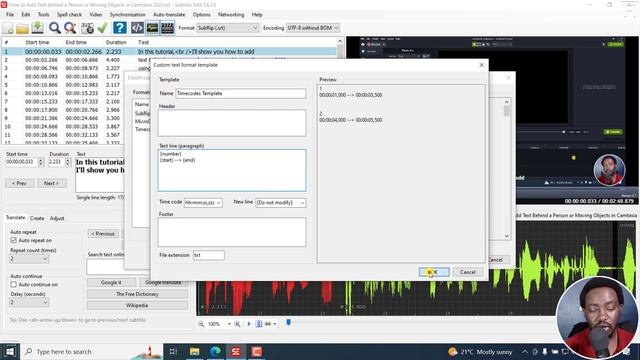The image size is (640, 360).
Task: Open the Synchronization menu
Action: pyautogui.click(x=127, y=14)
